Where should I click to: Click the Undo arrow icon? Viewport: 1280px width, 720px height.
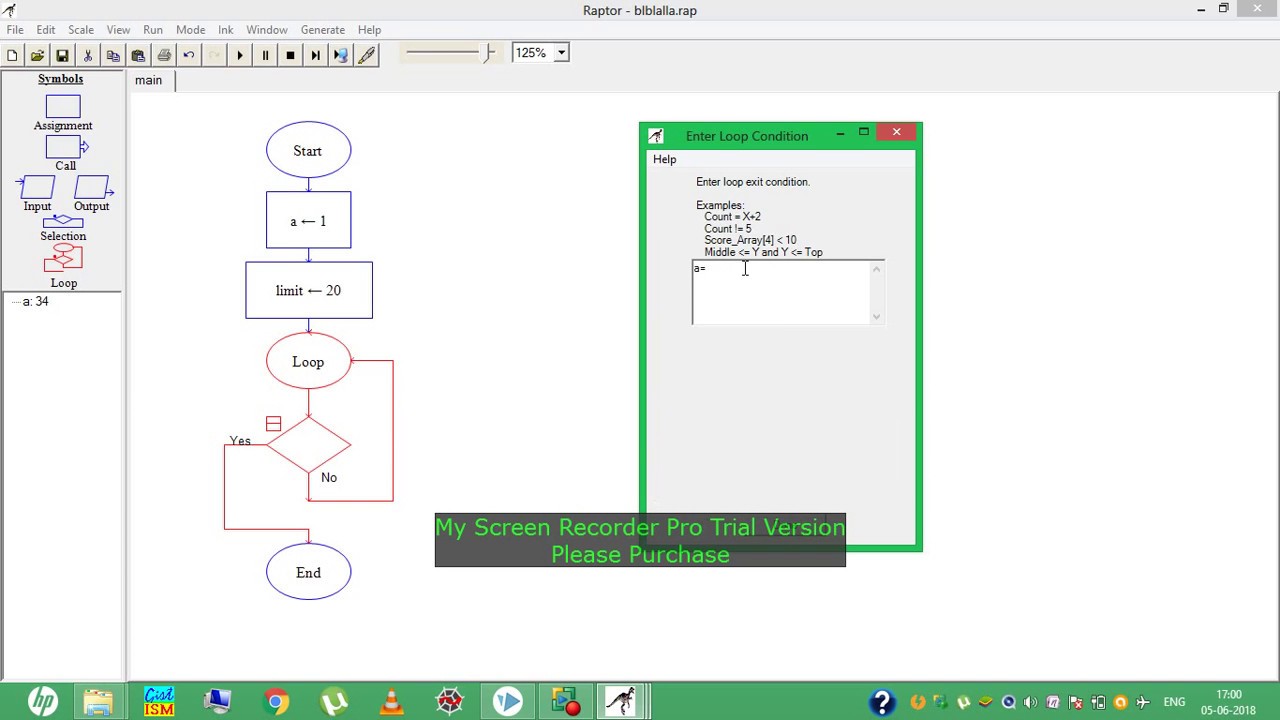coord(189,56)
